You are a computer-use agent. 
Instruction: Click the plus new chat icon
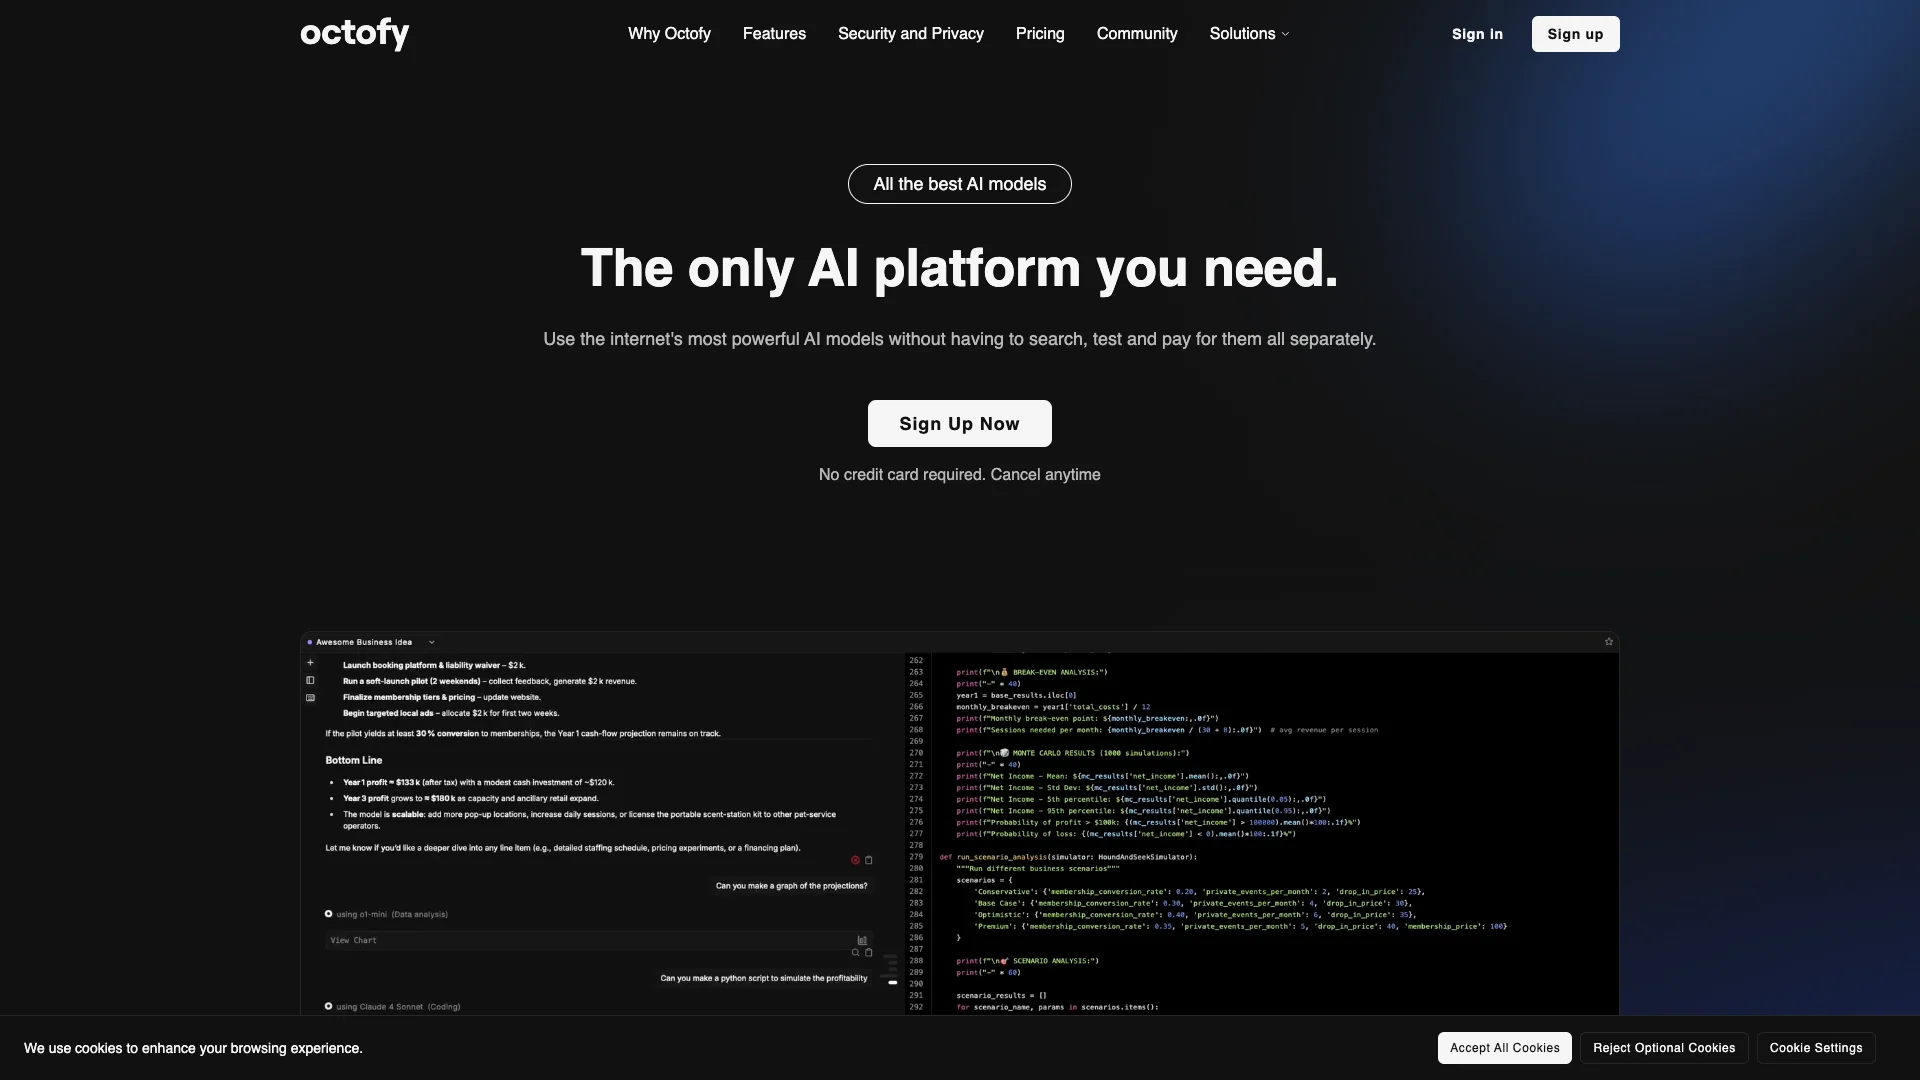tap(310, 663)
